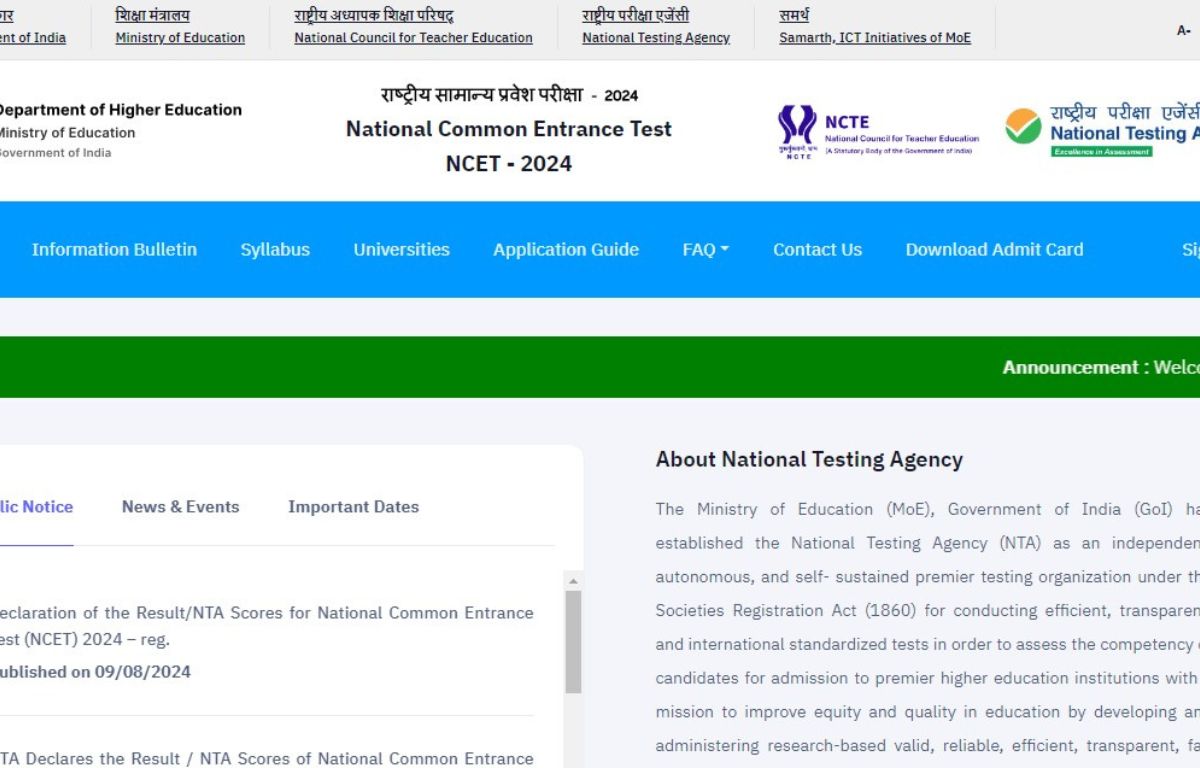Click the National Common Entrance Test title
The height and width of the screenshot is (768, 1200).
click(x=509, y=129)
